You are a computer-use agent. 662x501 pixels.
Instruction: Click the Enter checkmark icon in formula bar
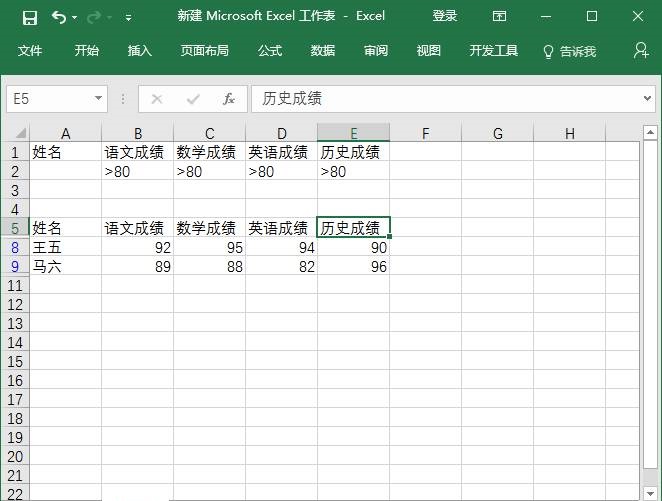click(193, 99)
